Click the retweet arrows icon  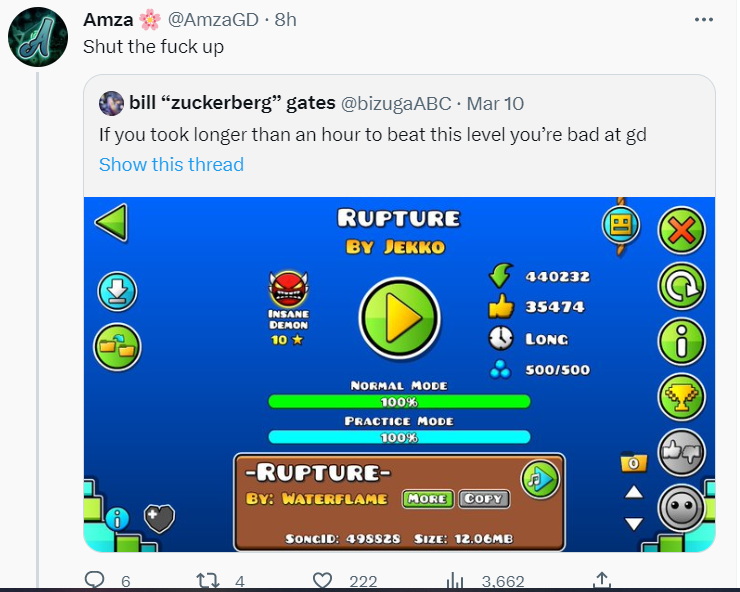tap(208, 581)
